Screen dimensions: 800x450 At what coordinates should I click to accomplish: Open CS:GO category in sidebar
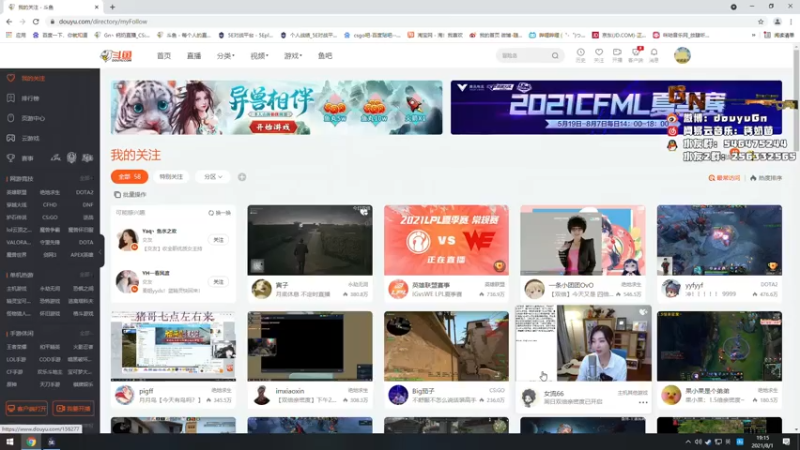49,217
